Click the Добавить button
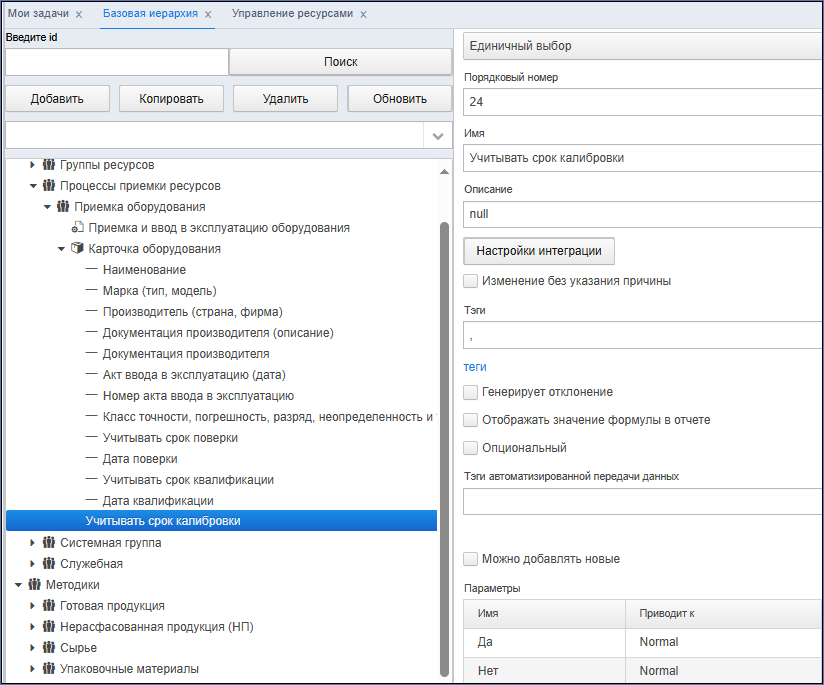 57,99
